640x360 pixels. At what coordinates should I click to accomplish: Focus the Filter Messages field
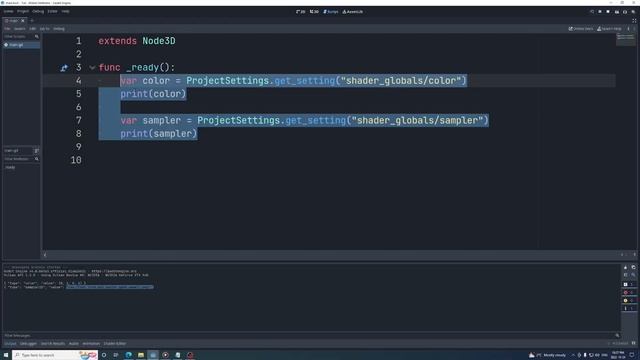click(x=311, y=336)
